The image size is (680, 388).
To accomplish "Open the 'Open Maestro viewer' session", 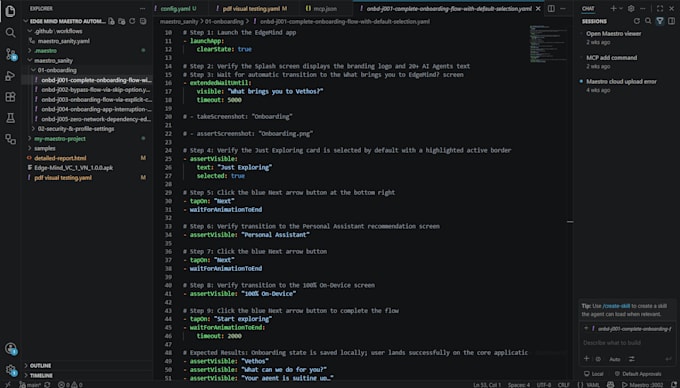I will (x=614, y=34).
